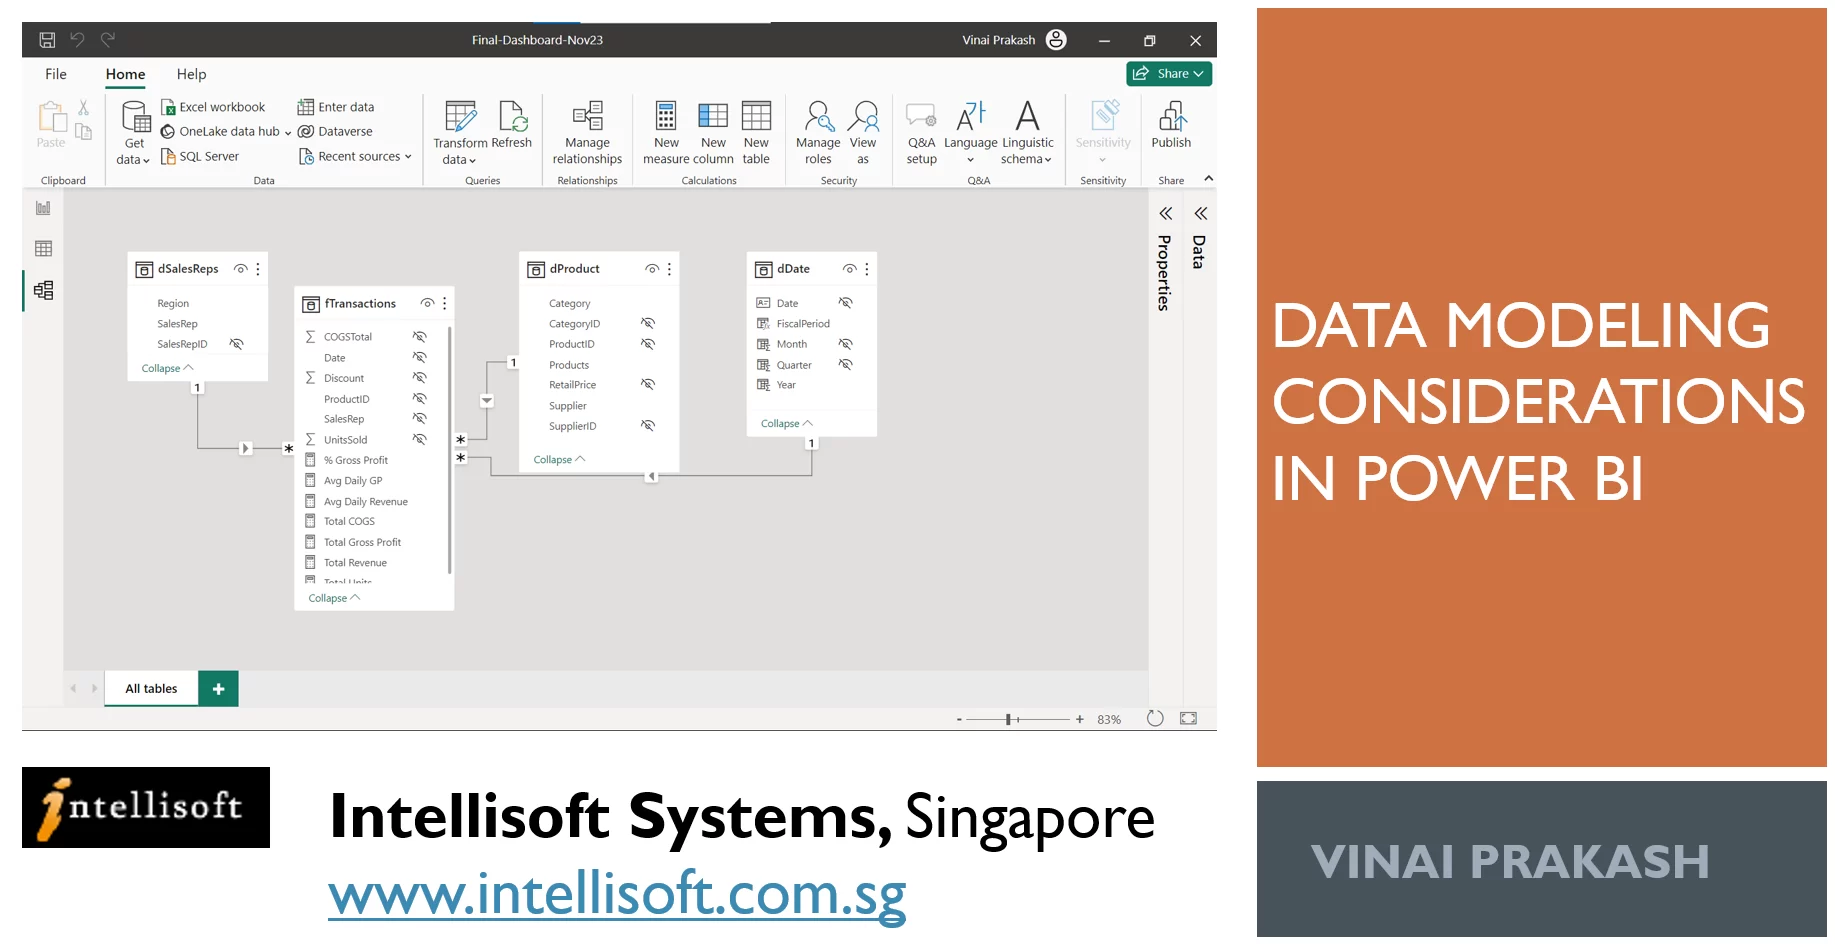Open the File menu
The image size is (1835, 948).
coord(56,74)
